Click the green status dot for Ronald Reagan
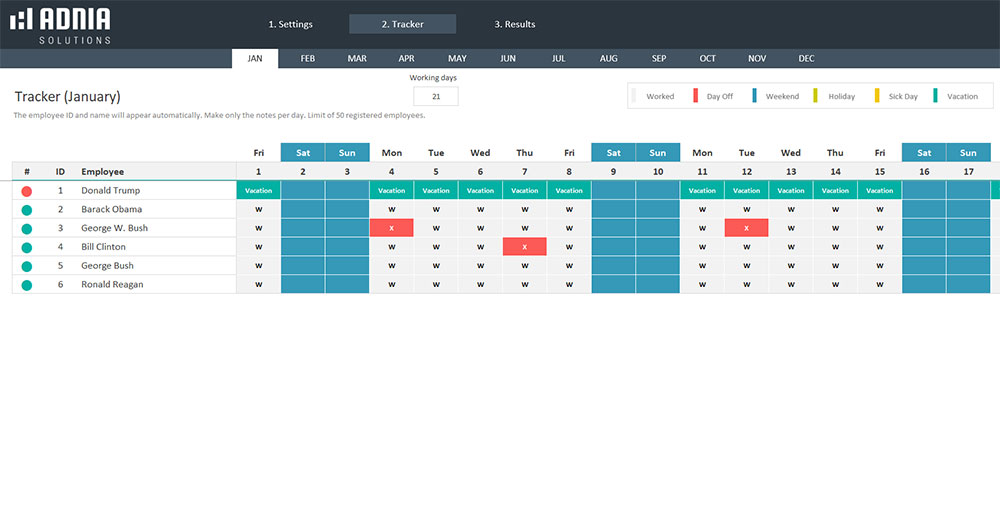This screenshot has width=1000, height=506. pyautogui.click(x=27, y=285)
